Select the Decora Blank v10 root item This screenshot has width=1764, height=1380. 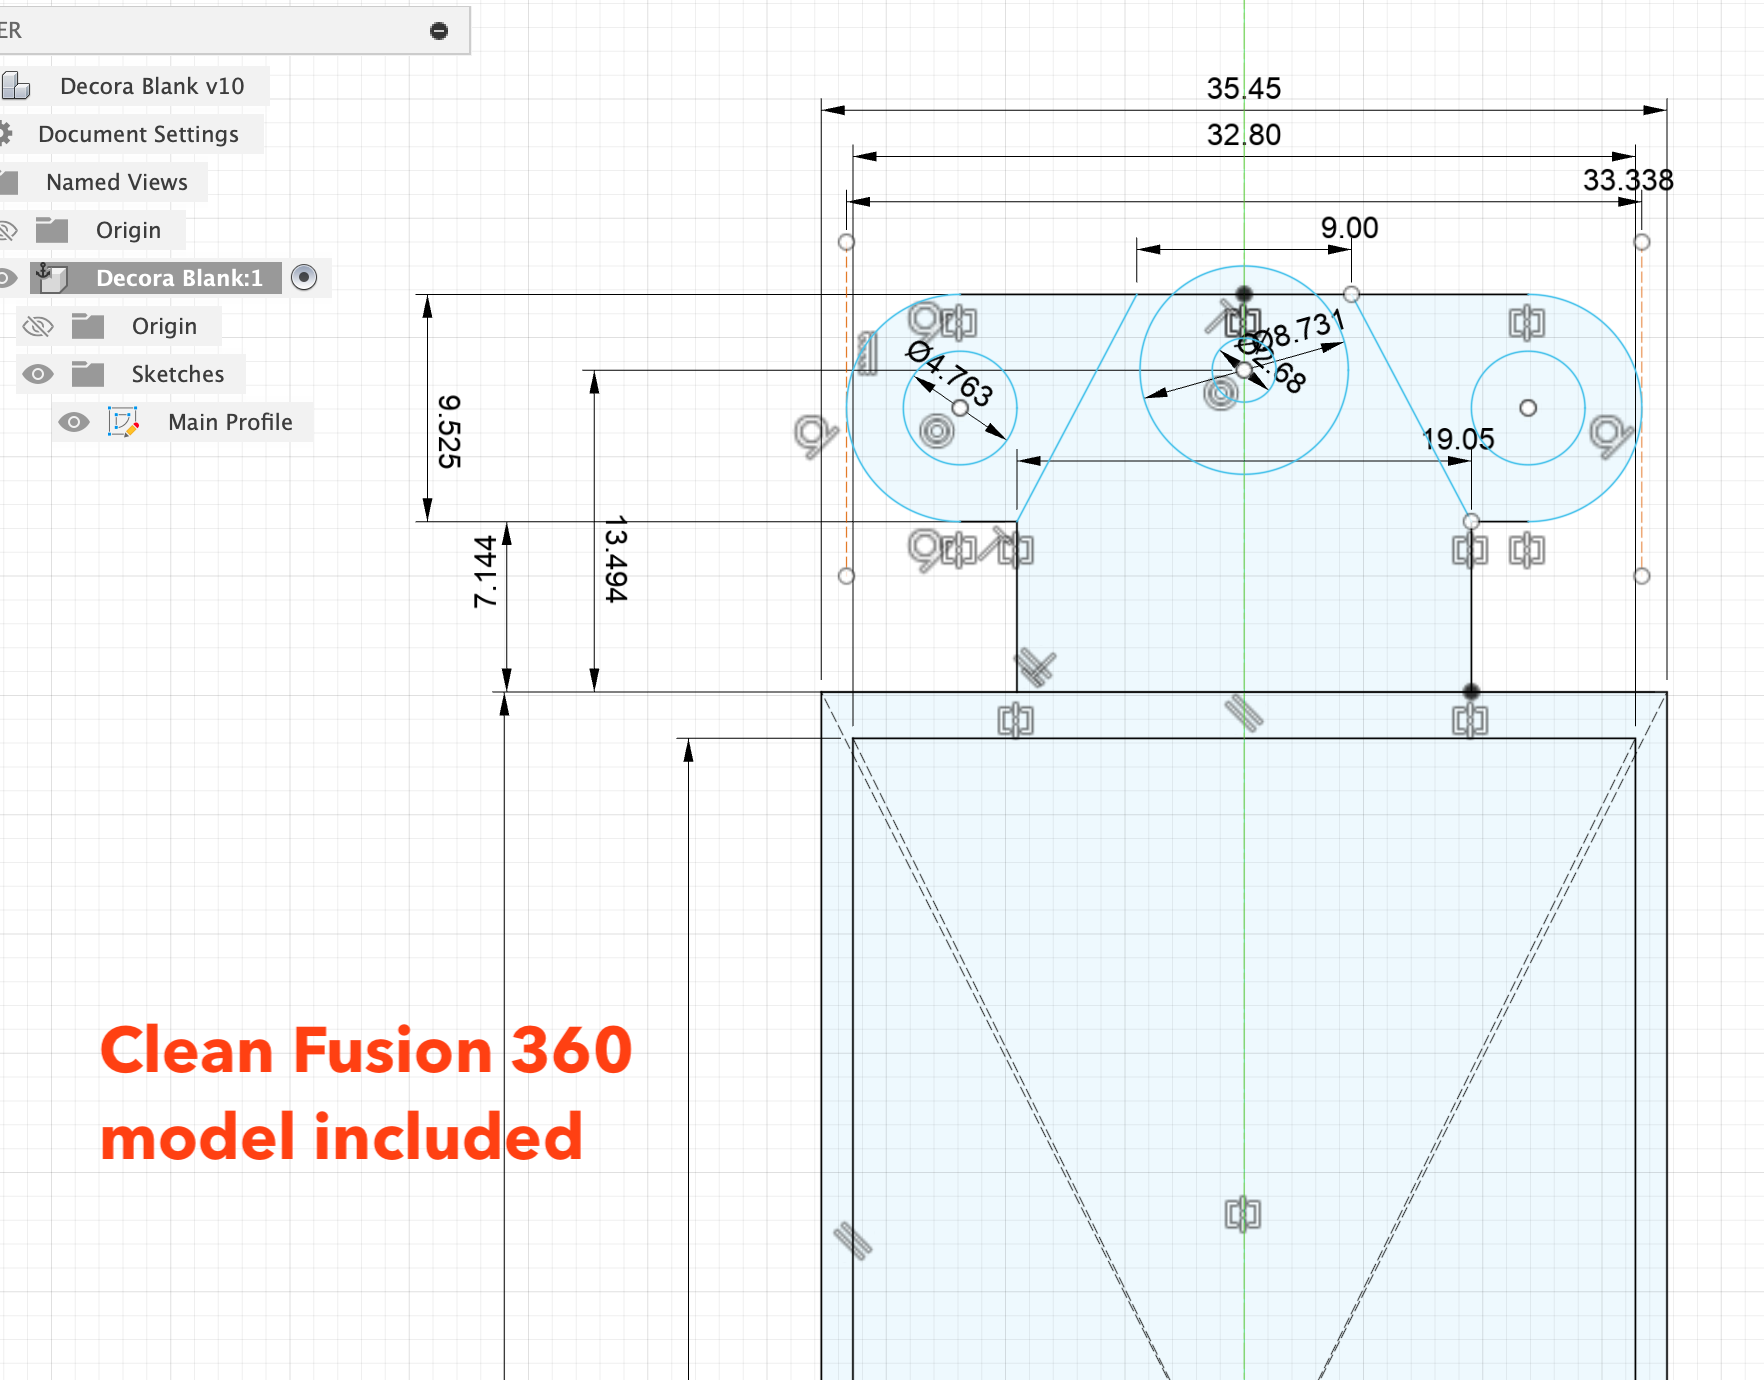152,86
